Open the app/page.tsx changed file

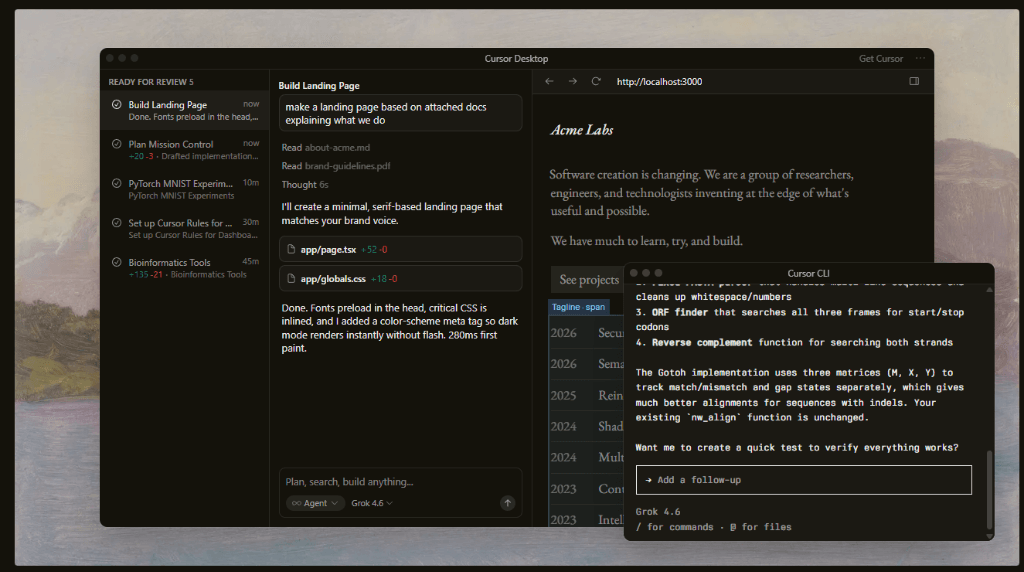pyautogui.click(x=400, y=249)
